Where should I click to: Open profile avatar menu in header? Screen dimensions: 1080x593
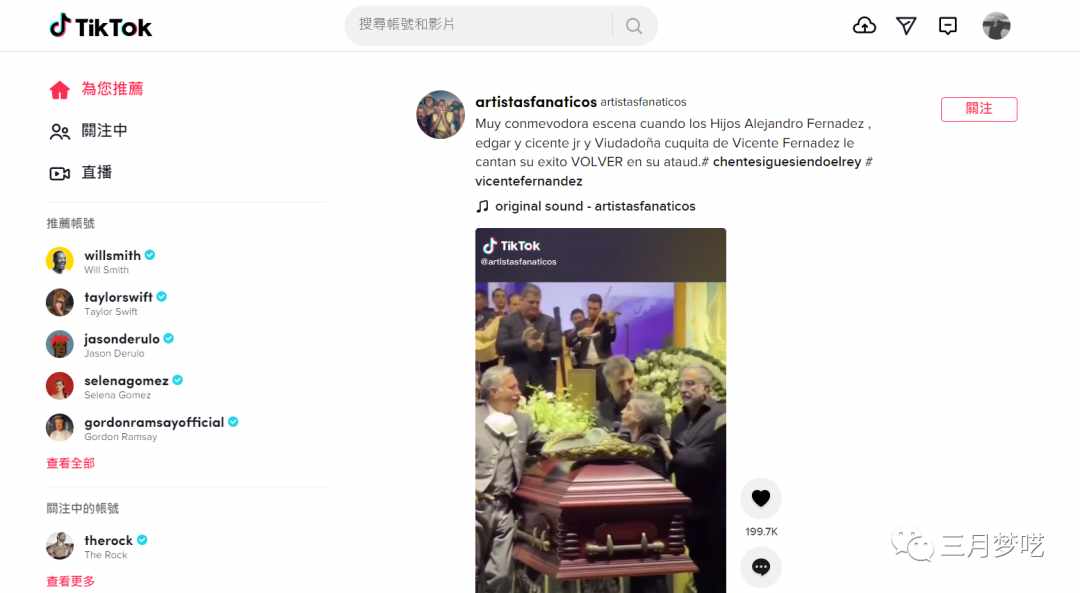pyautogui.click(x=996, y=26)
